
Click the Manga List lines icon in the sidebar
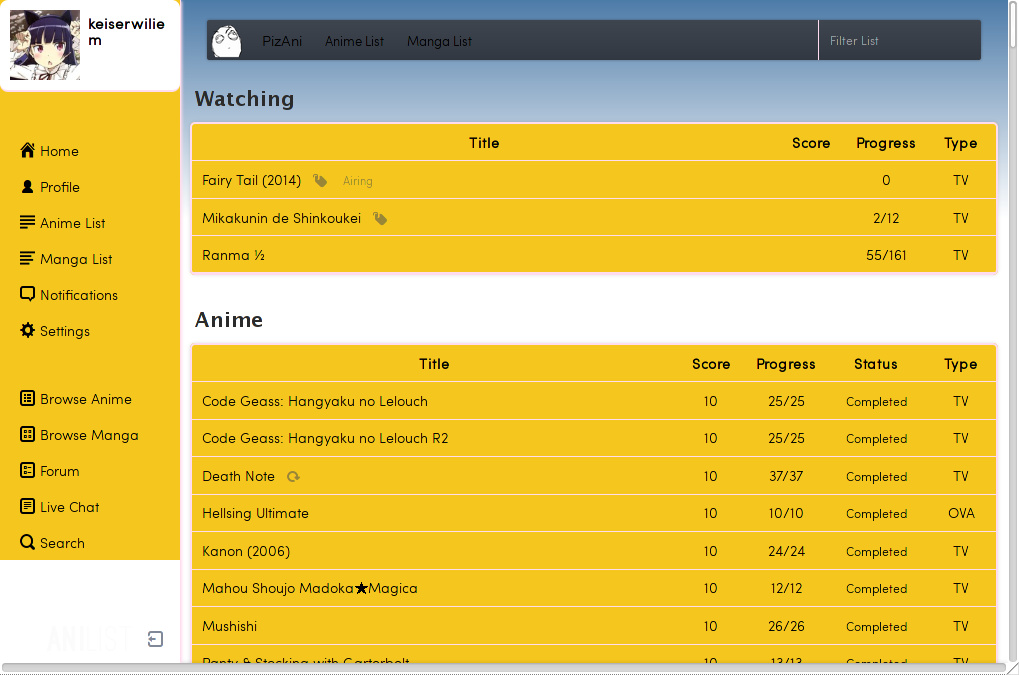click(x=27, y=259)
